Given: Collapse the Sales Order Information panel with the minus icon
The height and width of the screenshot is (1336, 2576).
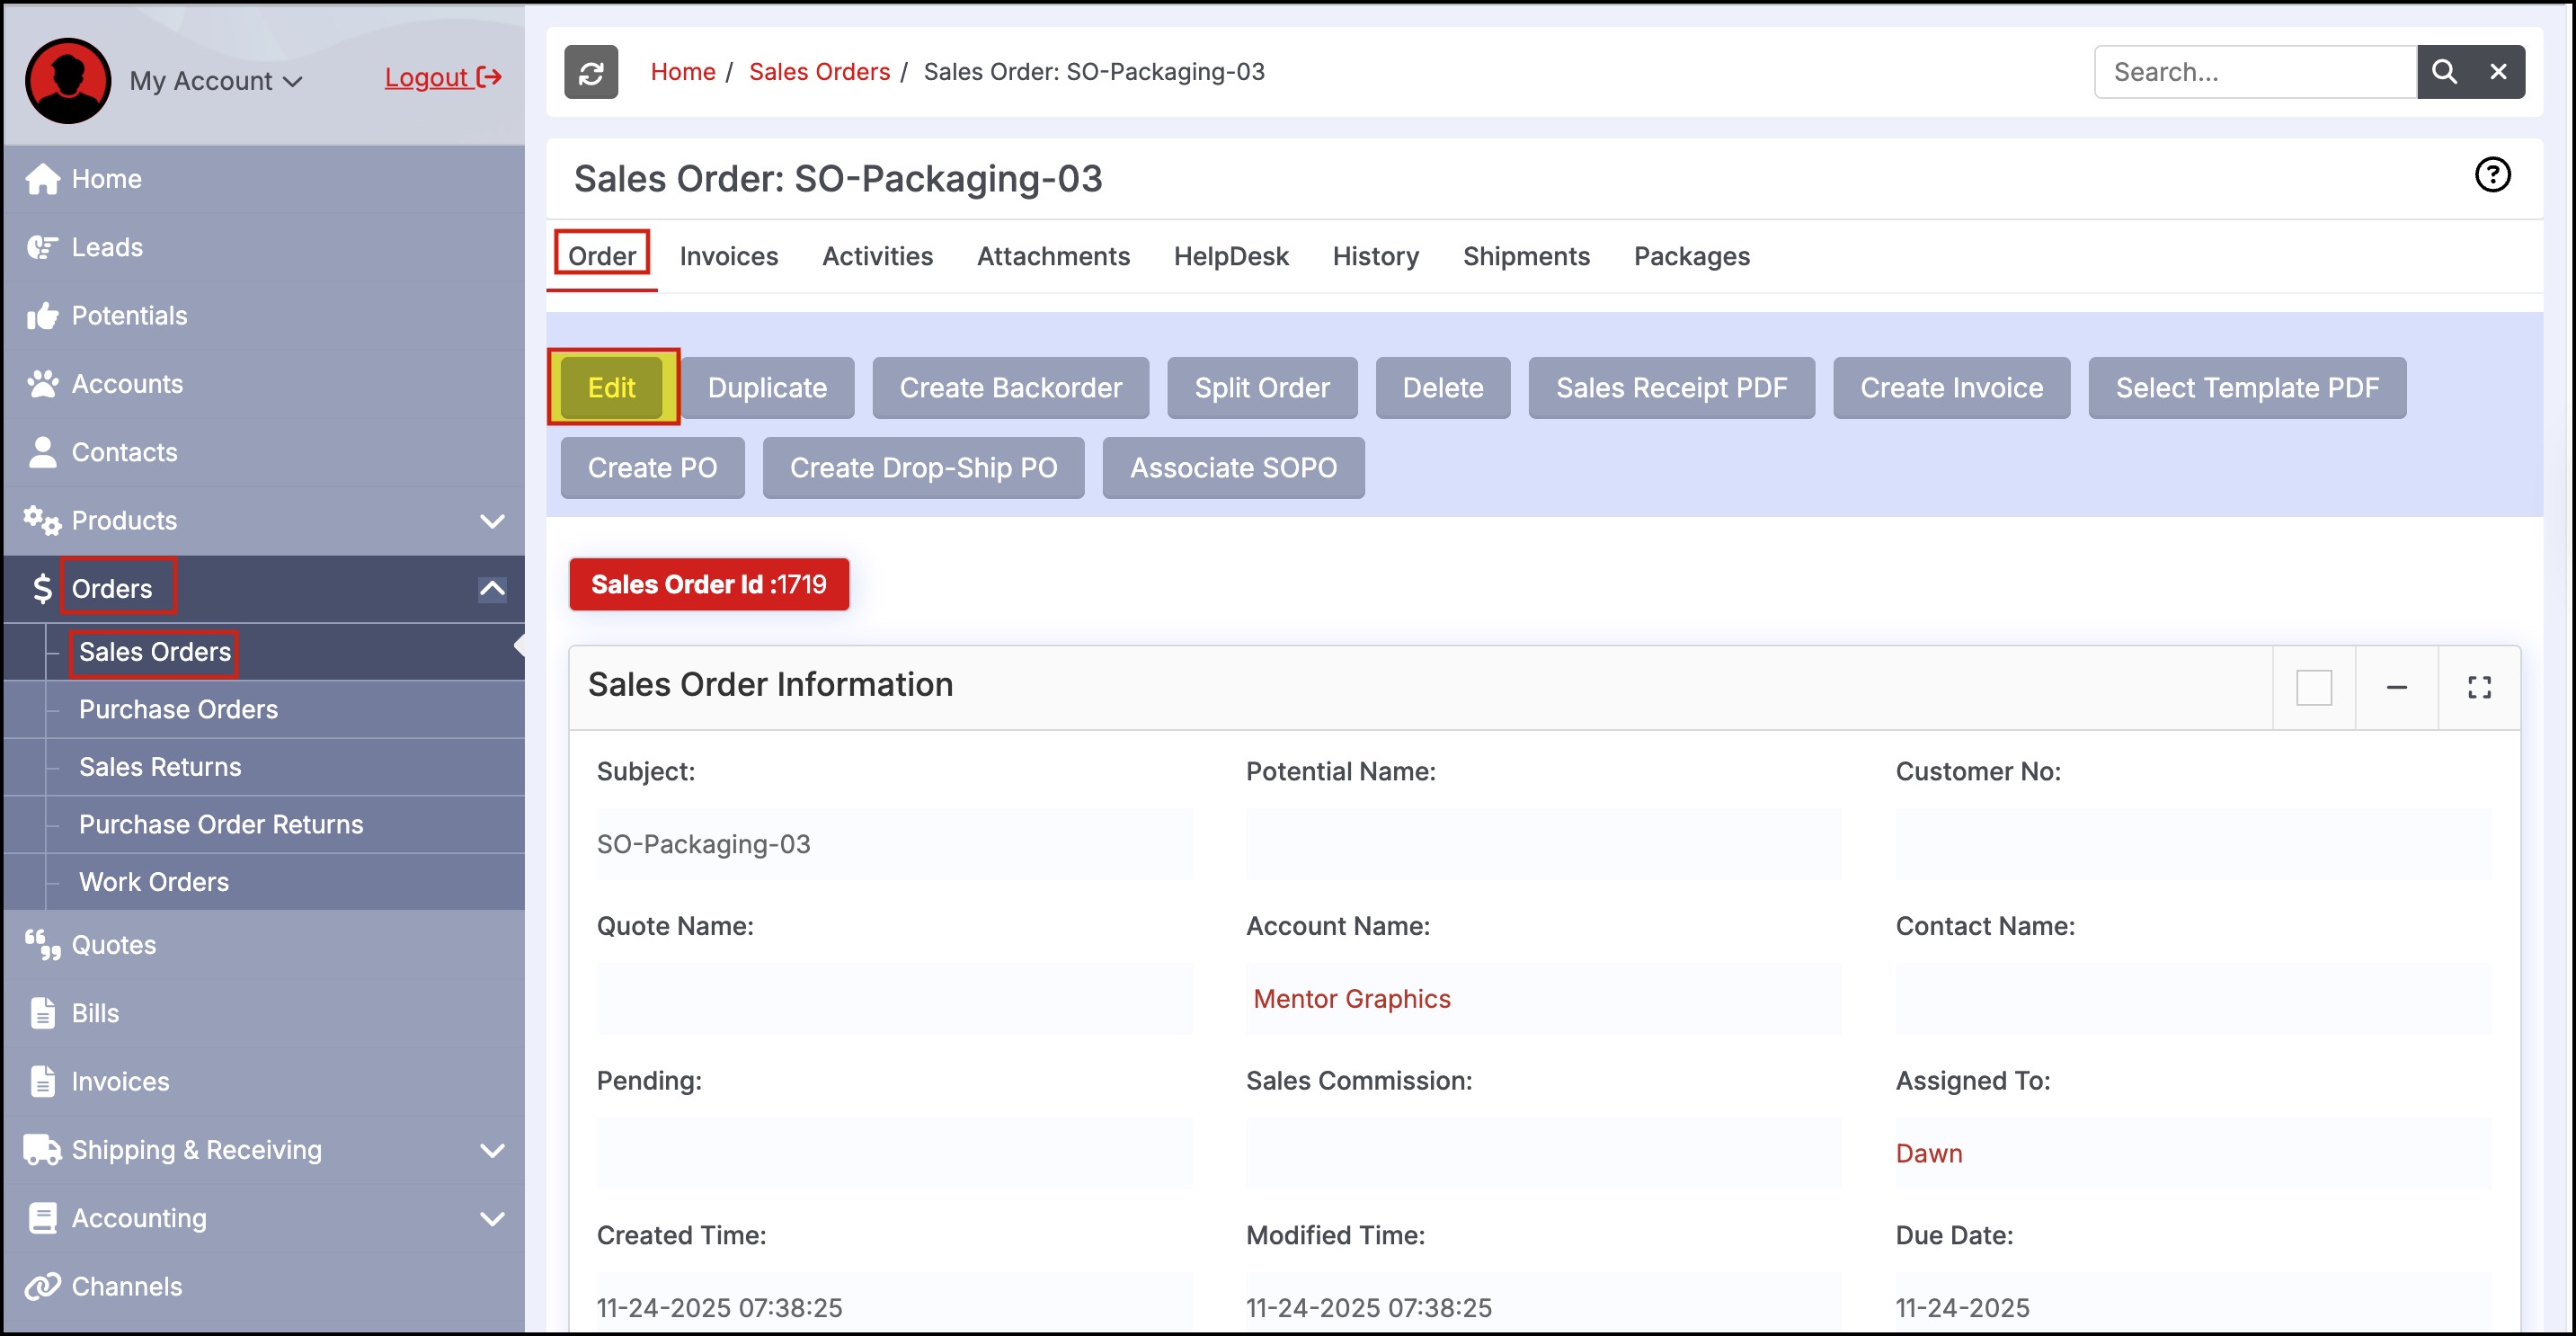Looking at the screenshot, I should 2396,687.
